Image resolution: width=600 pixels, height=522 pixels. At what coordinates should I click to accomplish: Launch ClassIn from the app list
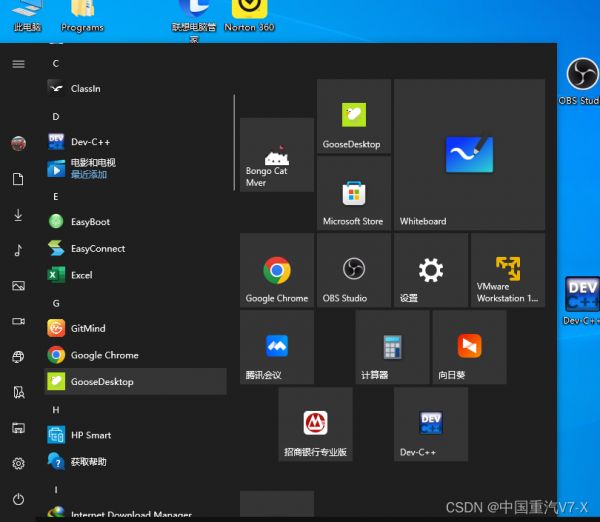[x=136, y=88]
